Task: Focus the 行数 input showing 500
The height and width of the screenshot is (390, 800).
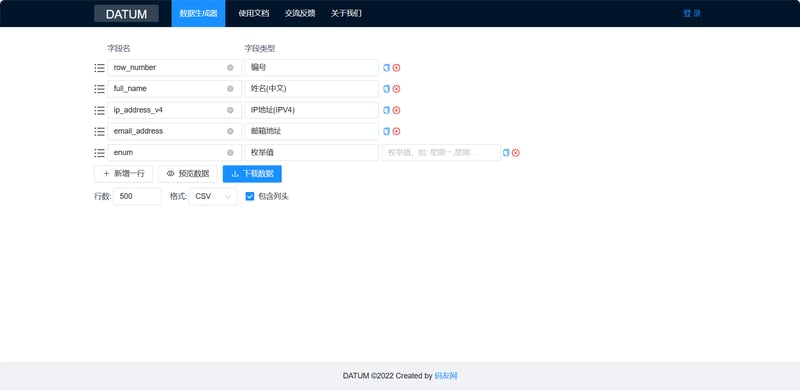Action: click(137, 197)
